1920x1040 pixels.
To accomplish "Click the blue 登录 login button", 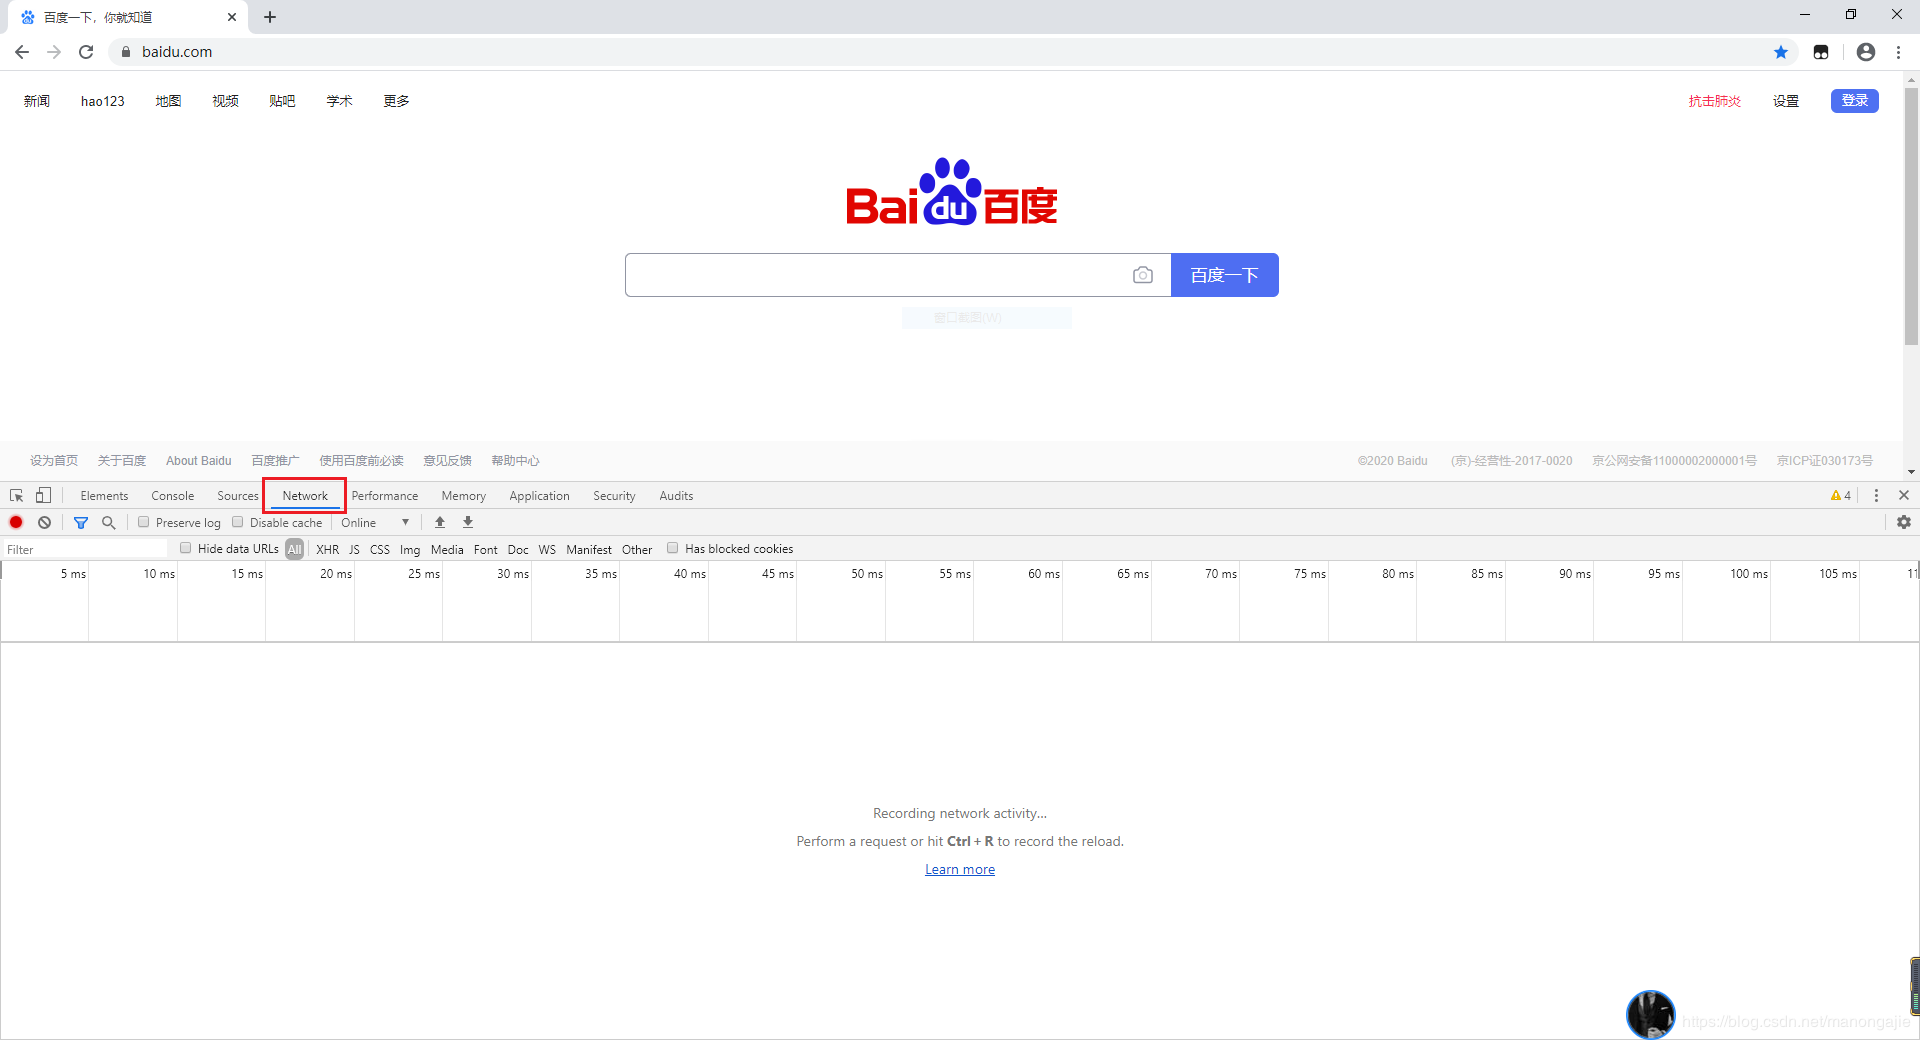I will pyautogui.click(x=1855, y=100).
